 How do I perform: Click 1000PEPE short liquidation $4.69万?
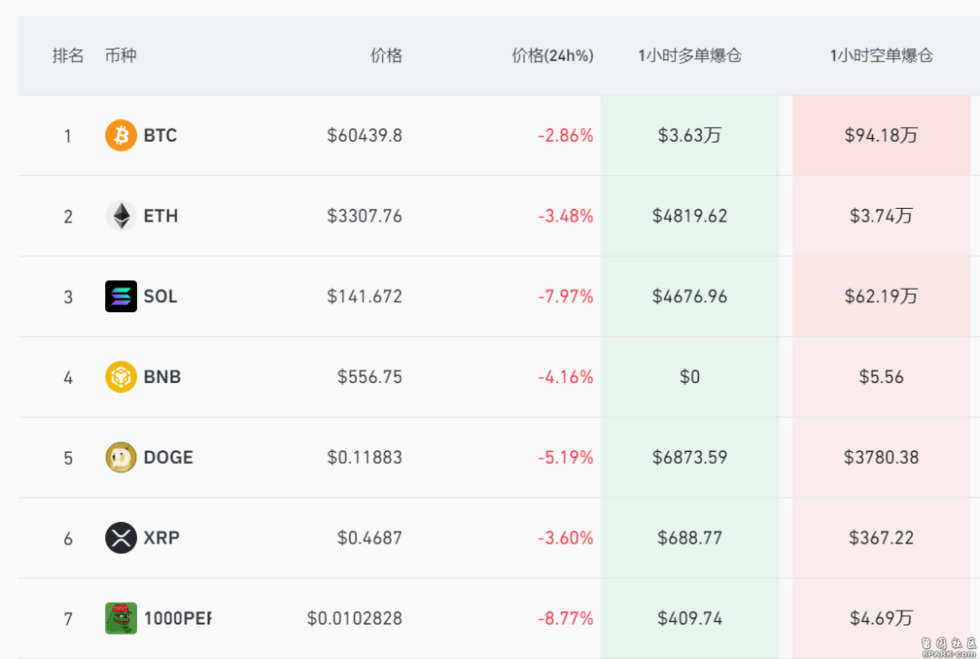pyautogui.click(x=881, y=618)
